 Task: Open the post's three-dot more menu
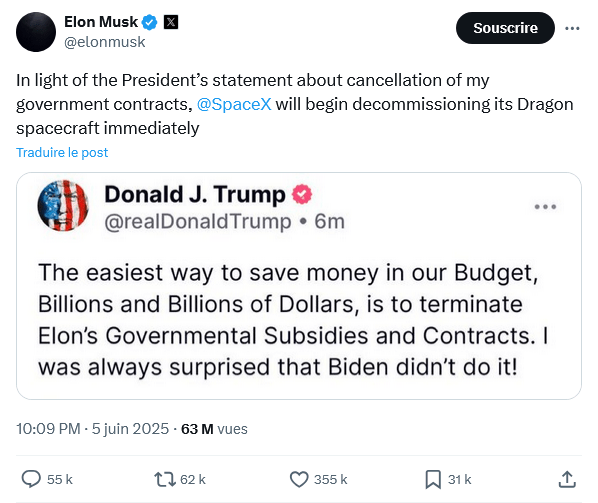(x=572, y=28)
